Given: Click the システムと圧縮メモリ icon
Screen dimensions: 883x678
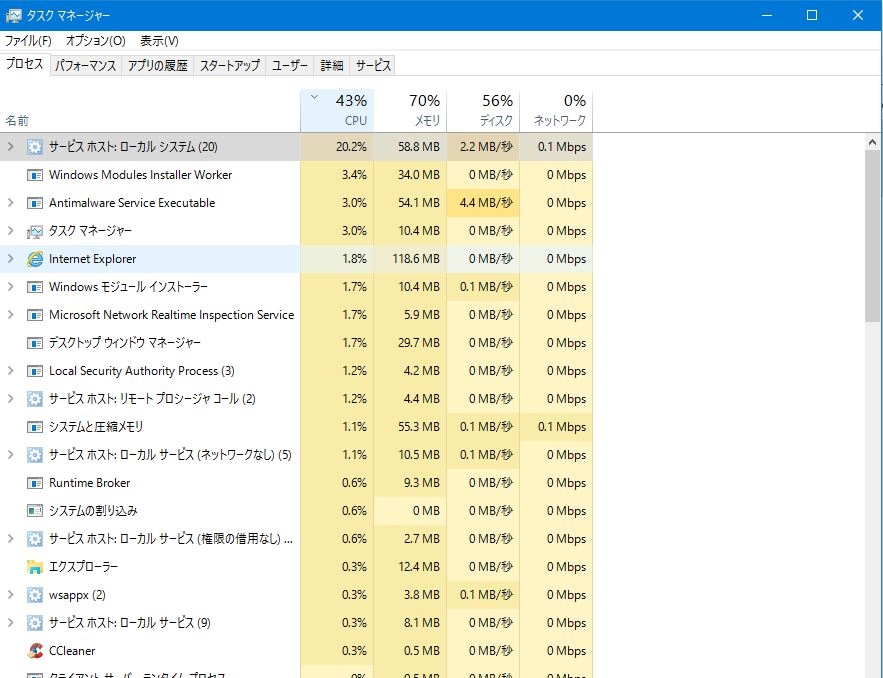Looking at the screenshot, I should pos(35,427).
